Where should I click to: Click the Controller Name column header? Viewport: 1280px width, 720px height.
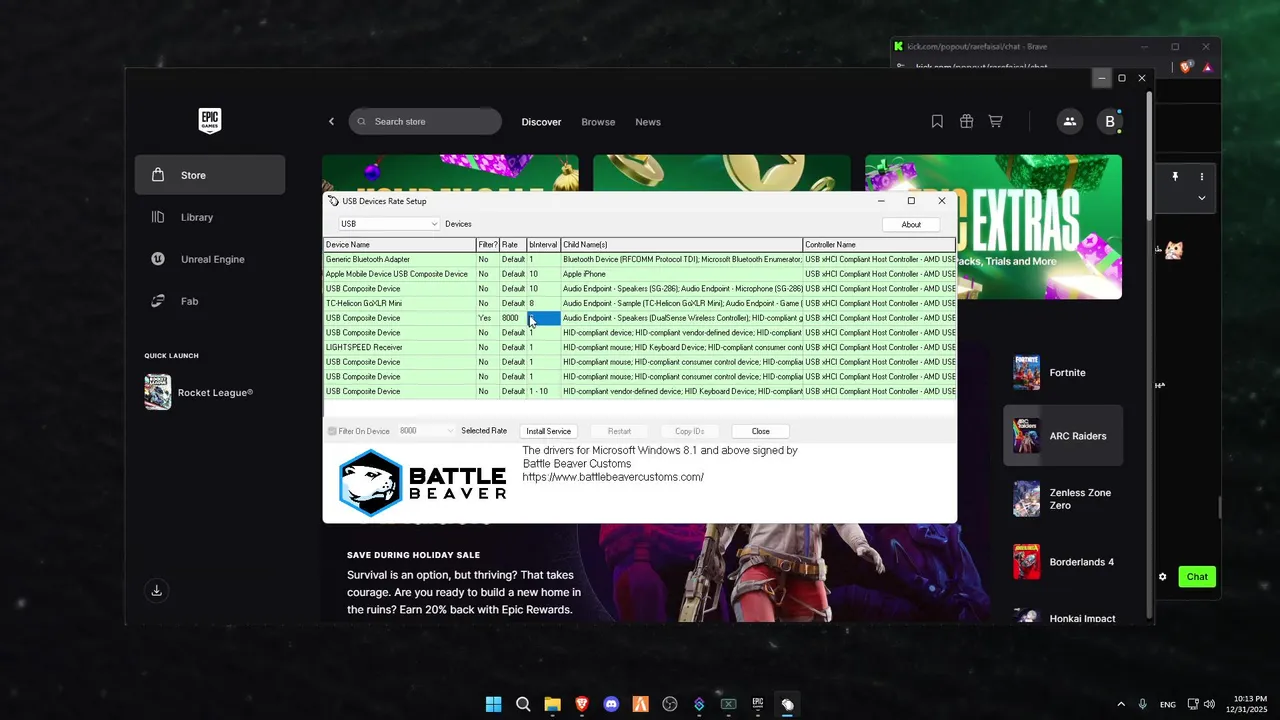click(x=880, y=245)
